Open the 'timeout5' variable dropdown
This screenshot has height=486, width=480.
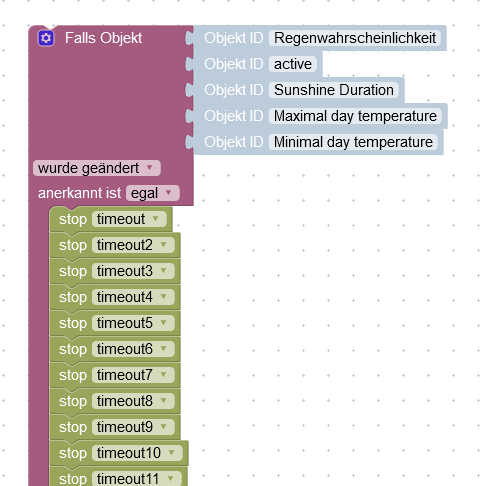(133, 323)
